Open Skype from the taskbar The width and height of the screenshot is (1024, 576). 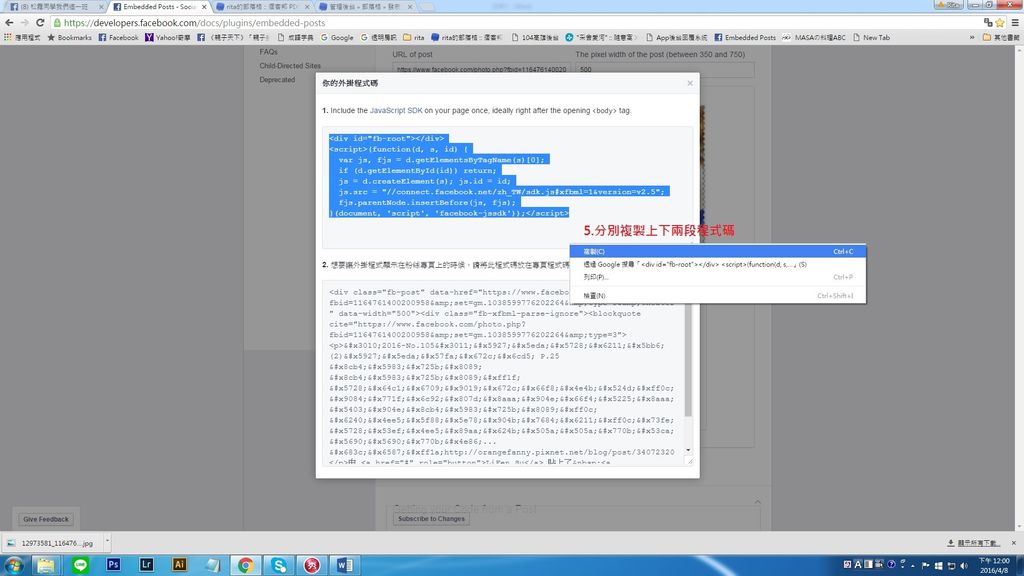tap(279, 565)
